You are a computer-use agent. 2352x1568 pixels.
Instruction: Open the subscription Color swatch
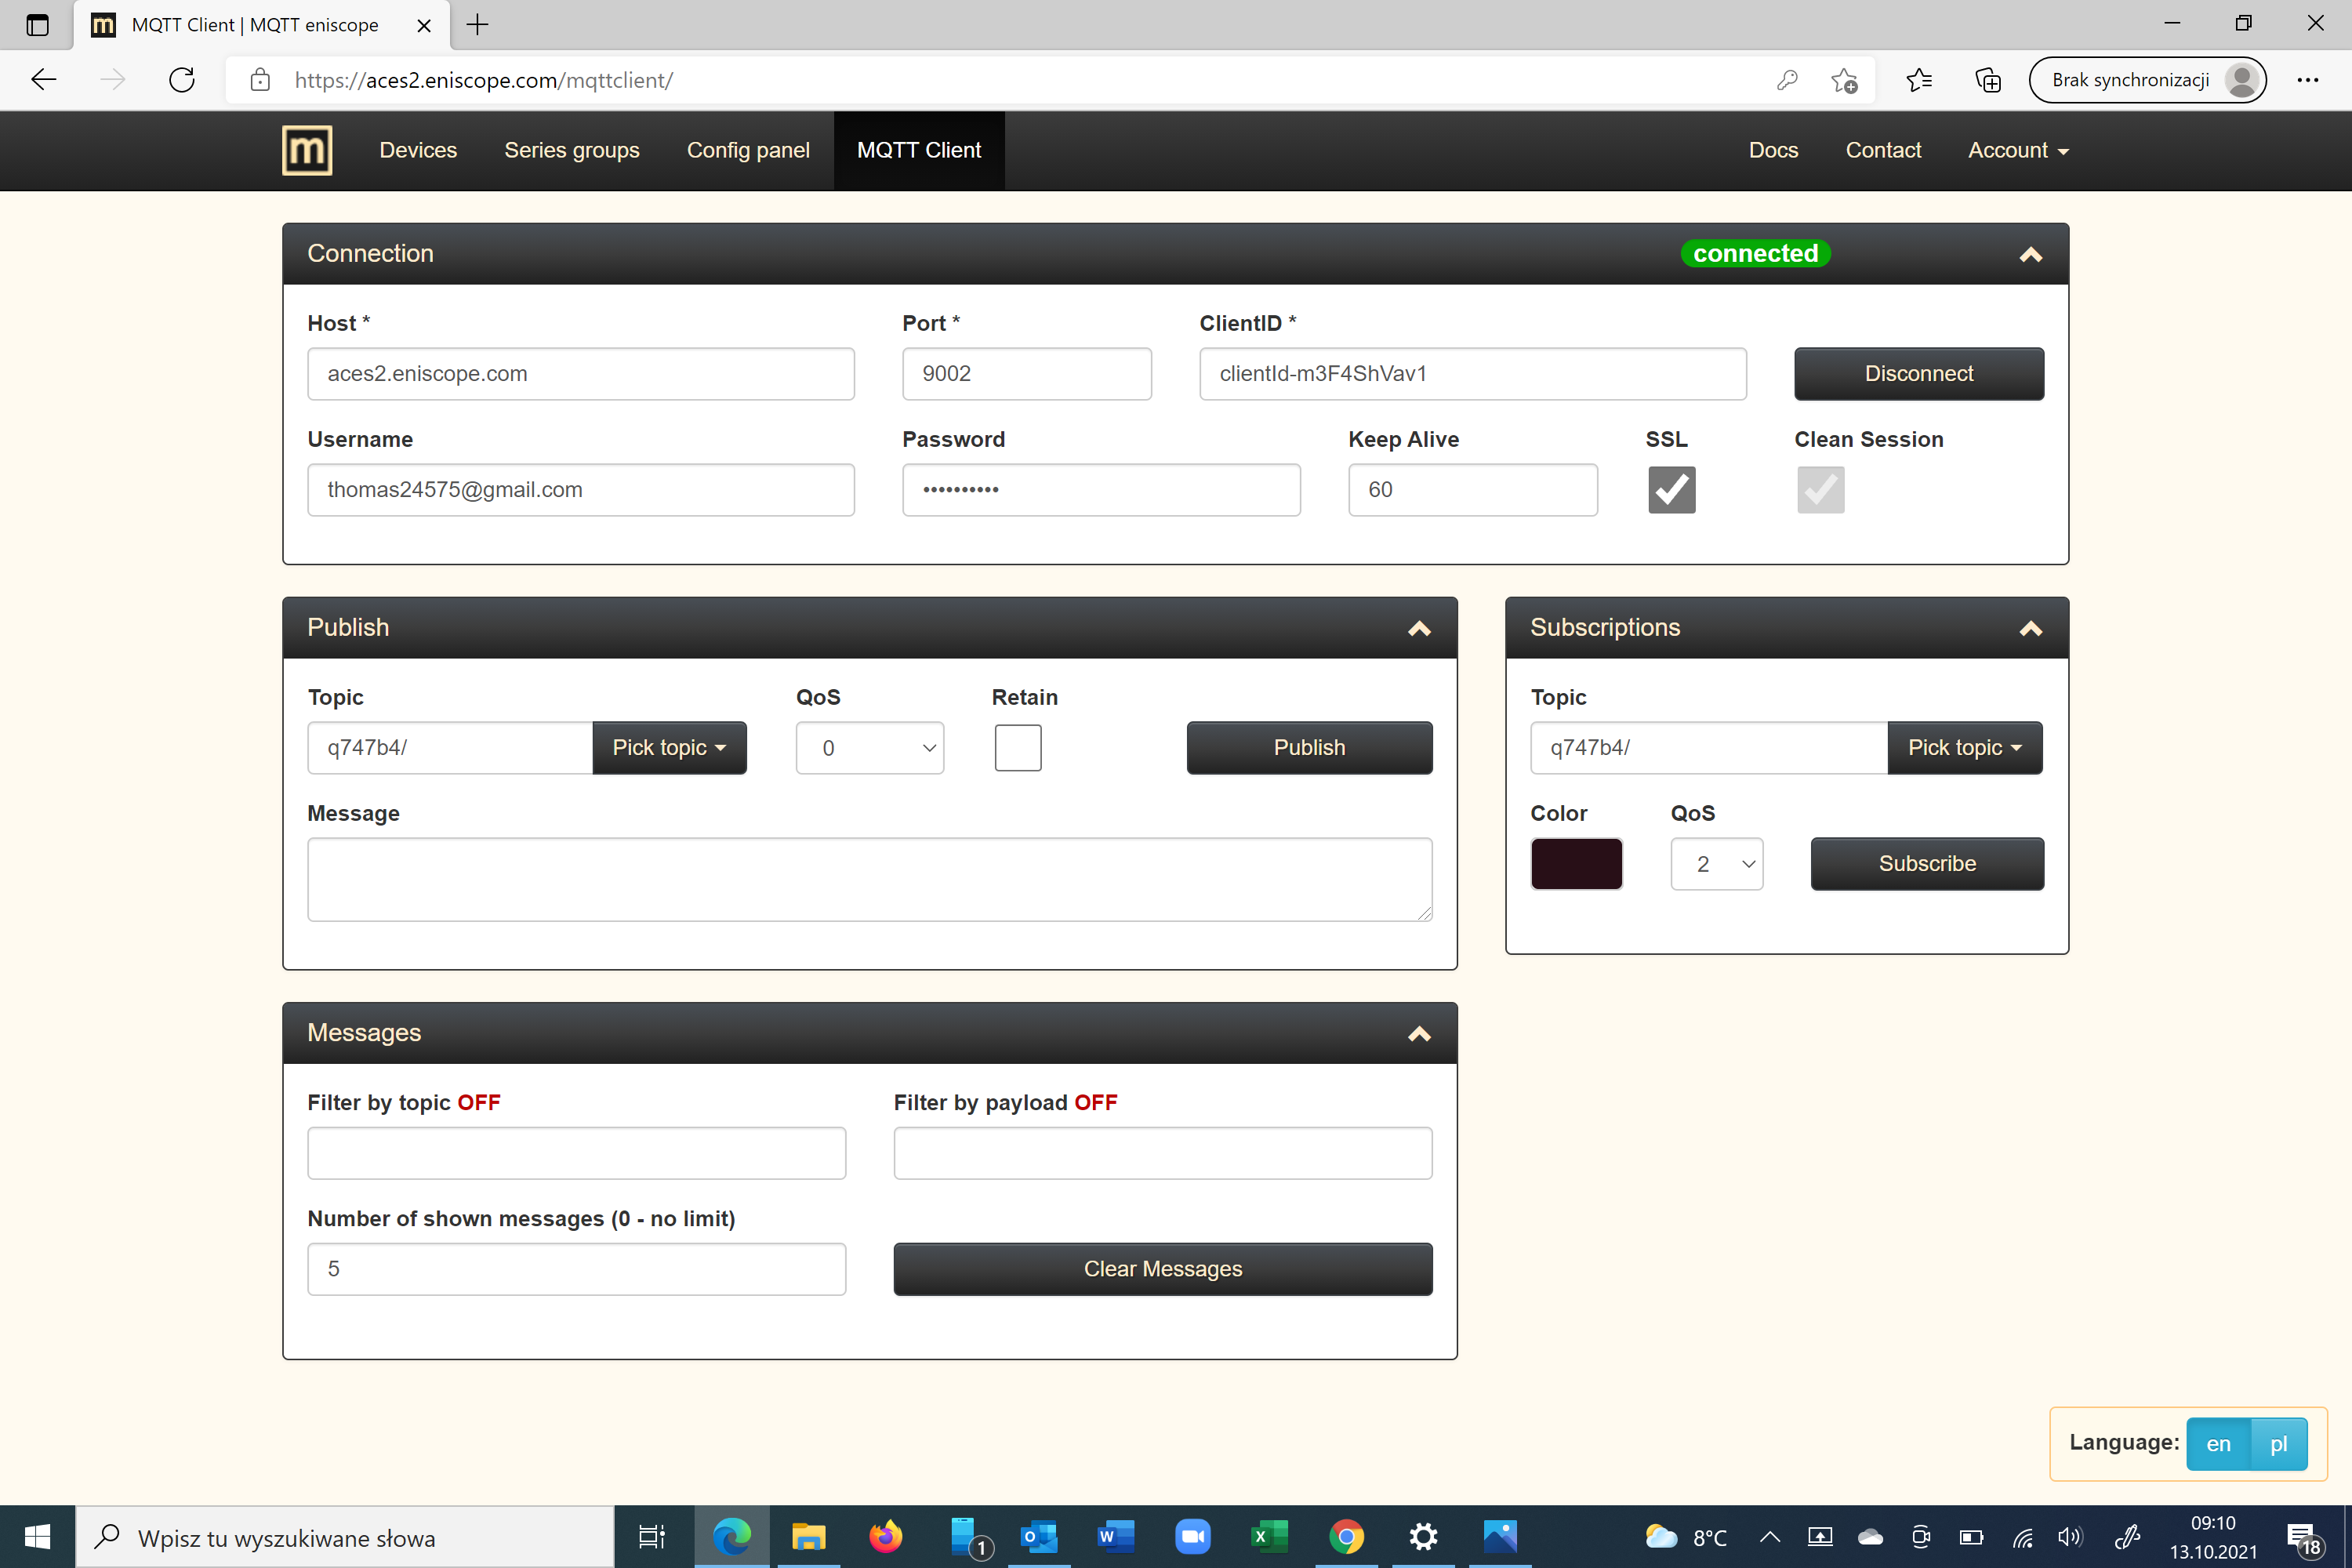[1576, 864]
